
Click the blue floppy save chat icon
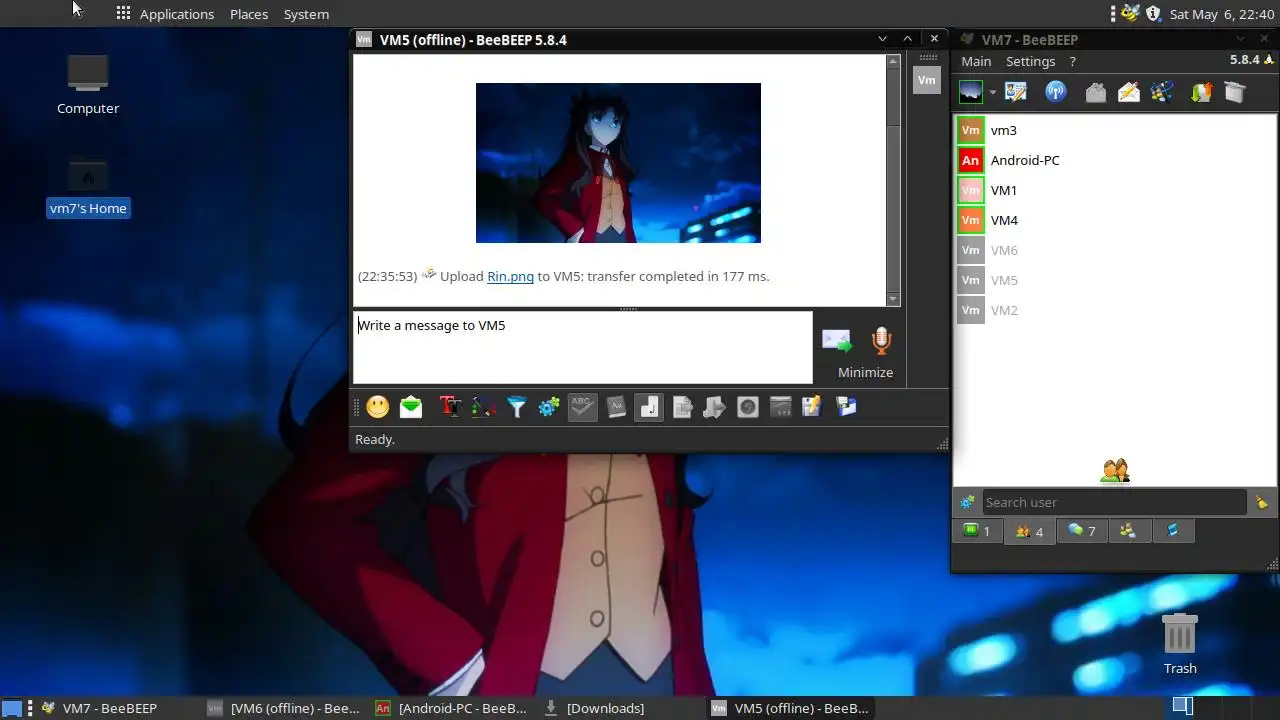point(846,407)
